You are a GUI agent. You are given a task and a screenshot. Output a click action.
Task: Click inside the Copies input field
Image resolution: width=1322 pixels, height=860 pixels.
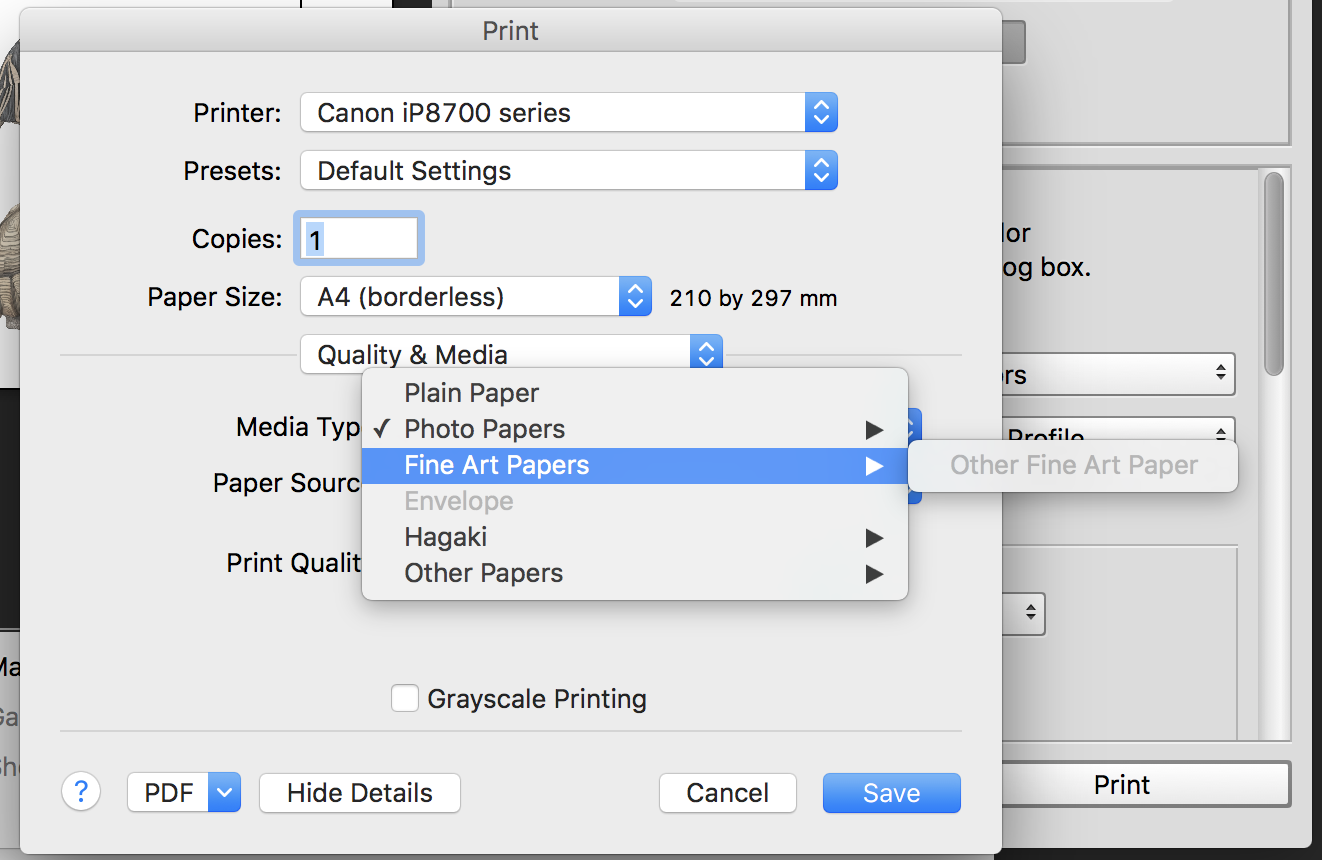pyautogui.click(x=357, y=238)
